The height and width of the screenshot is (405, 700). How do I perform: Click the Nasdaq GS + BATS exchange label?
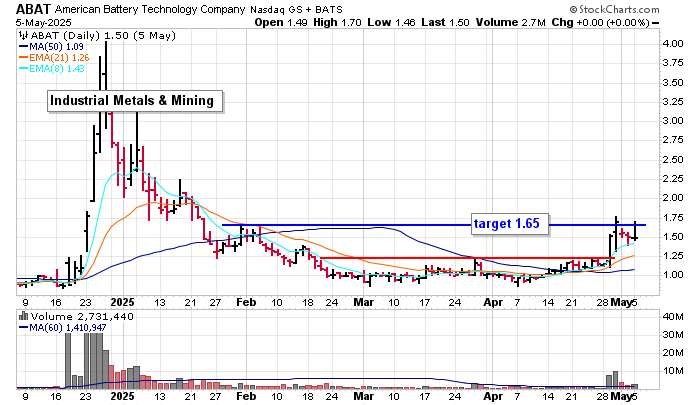(296, 9)
